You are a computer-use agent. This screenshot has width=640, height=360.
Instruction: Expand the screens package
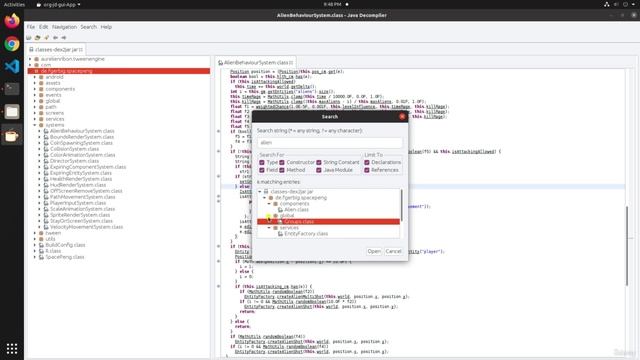coord(35,113)
